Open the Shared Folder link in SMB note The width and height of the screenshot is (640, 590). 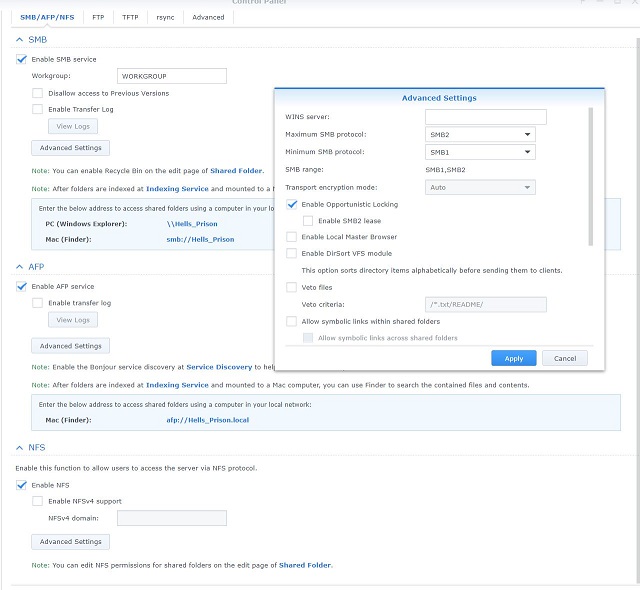coord(236,171)
